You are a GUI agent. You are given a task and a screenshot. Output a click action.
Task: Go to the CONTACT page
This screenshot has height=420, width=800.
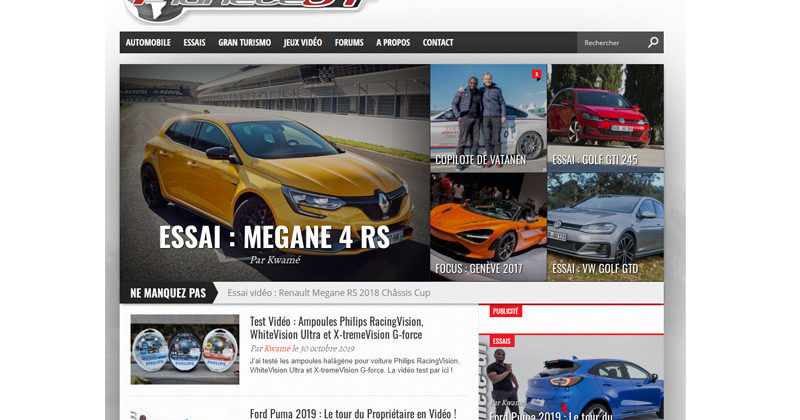point(438,42)
